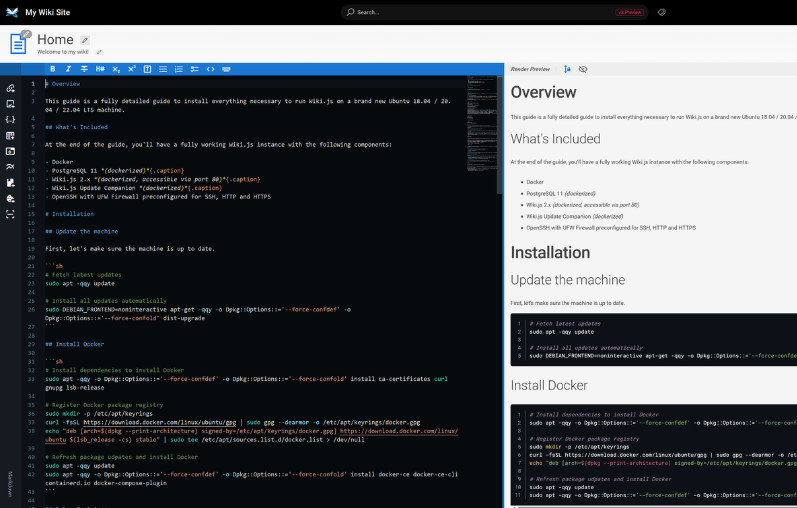Click the distraction-free focus mode sidebar icon

click(x=10, y=215)
